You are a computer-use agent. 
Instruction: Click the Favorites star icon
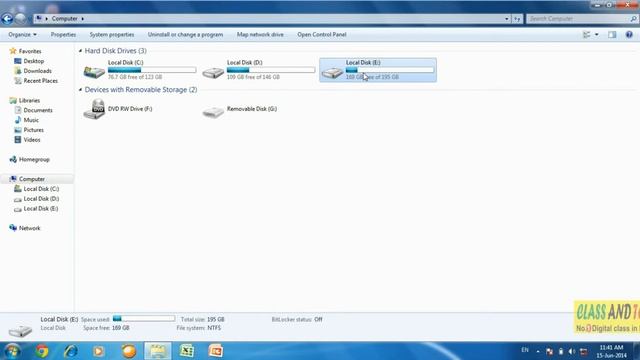pos(13,51)
